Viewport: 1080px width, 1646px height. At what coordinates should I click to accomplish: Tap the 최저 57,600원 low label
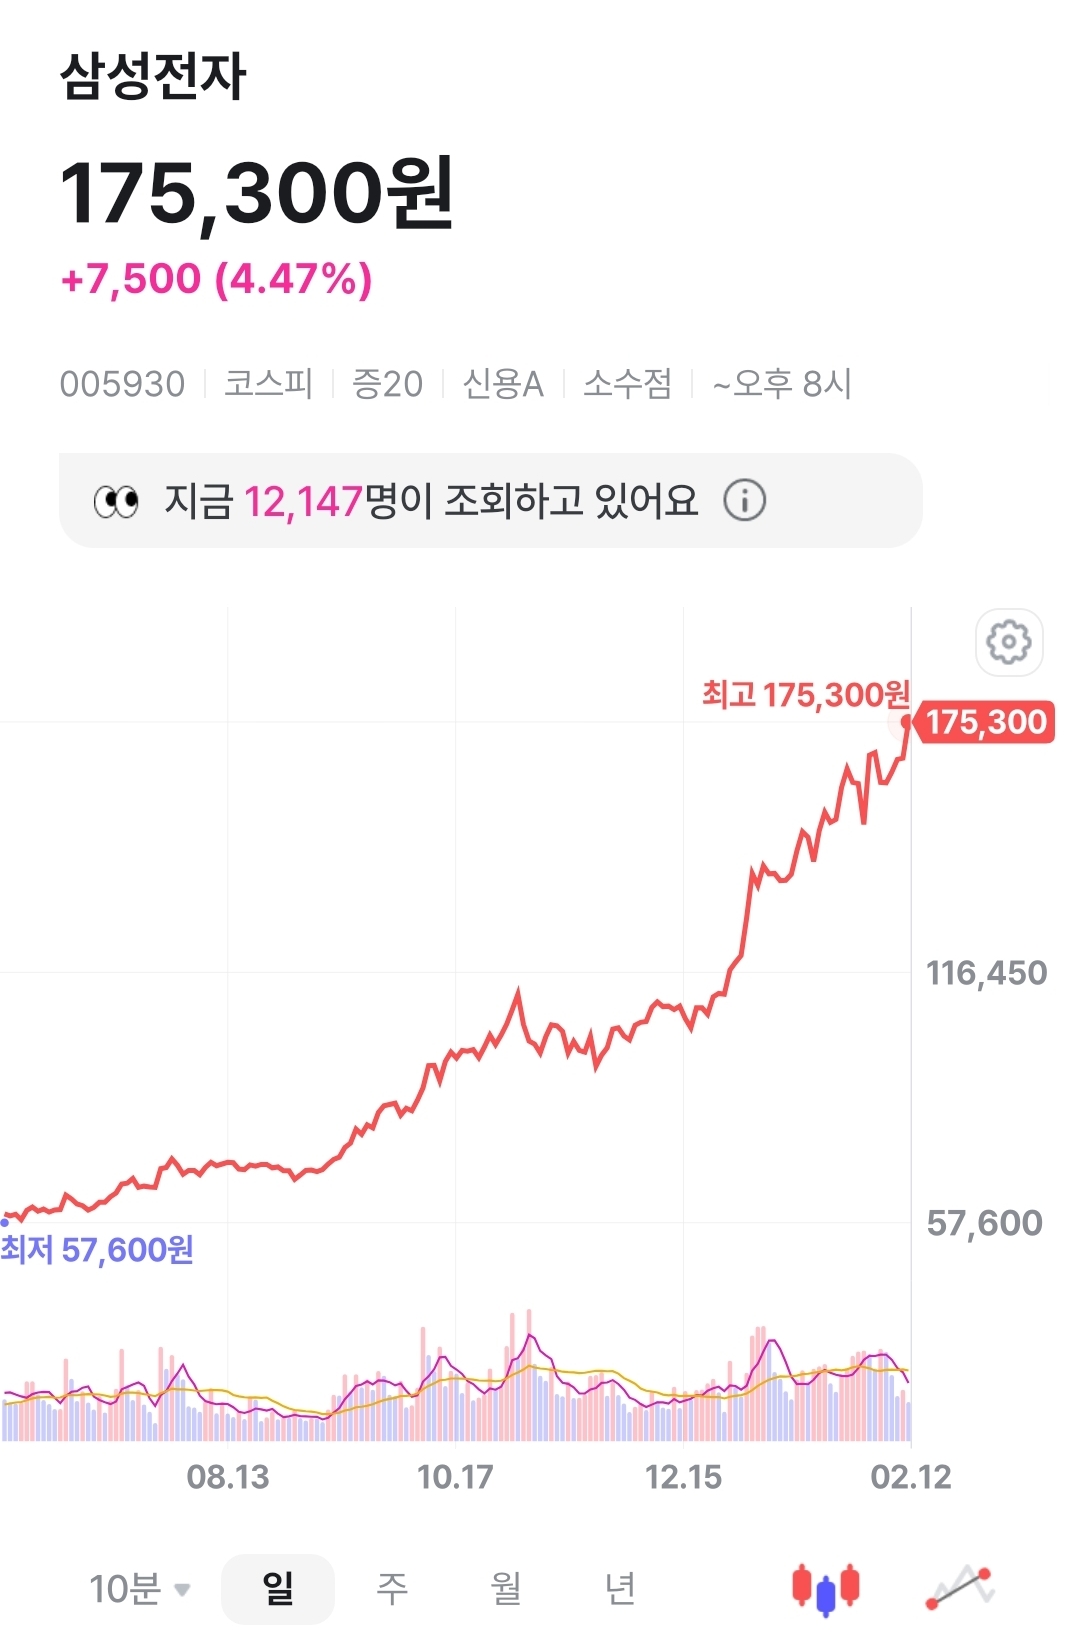point(97,1250)
